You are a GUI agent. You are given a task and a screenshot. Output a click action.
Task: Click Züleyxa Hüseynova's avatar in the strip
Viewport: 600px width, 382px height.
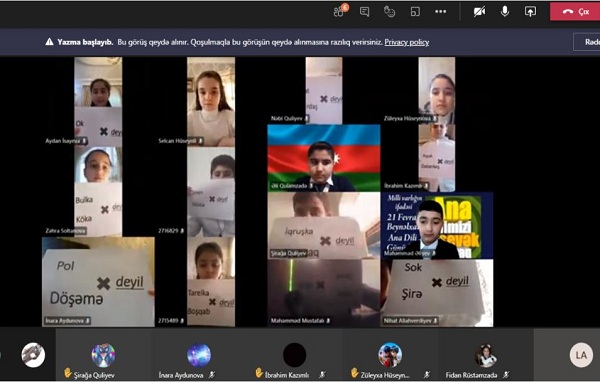[x=390, y=355]
